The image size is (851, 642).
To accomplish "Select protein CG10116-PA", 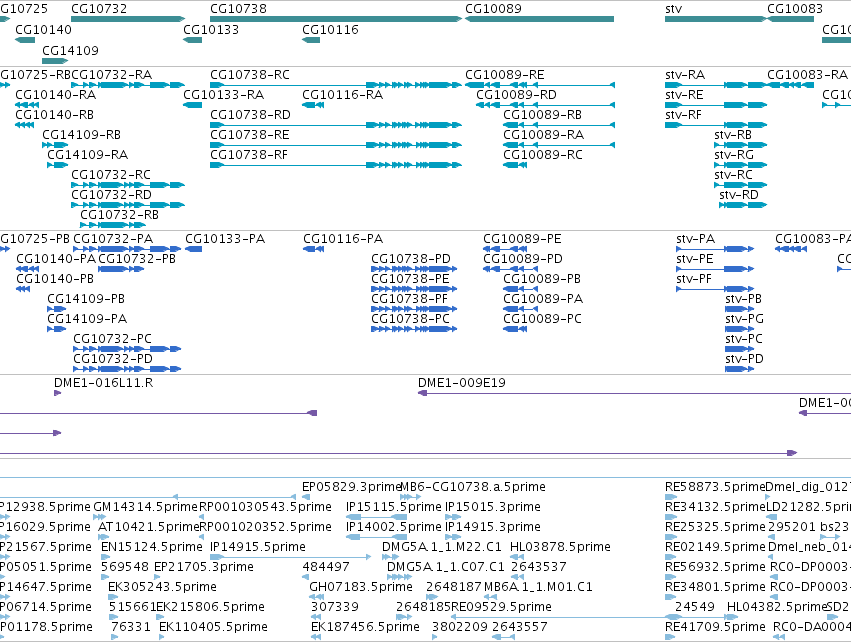I will [x=343, y=239].
